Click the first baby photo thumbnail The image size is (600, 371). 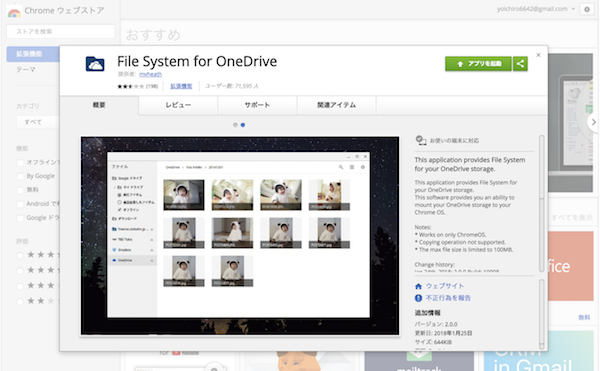pos(184,195)
